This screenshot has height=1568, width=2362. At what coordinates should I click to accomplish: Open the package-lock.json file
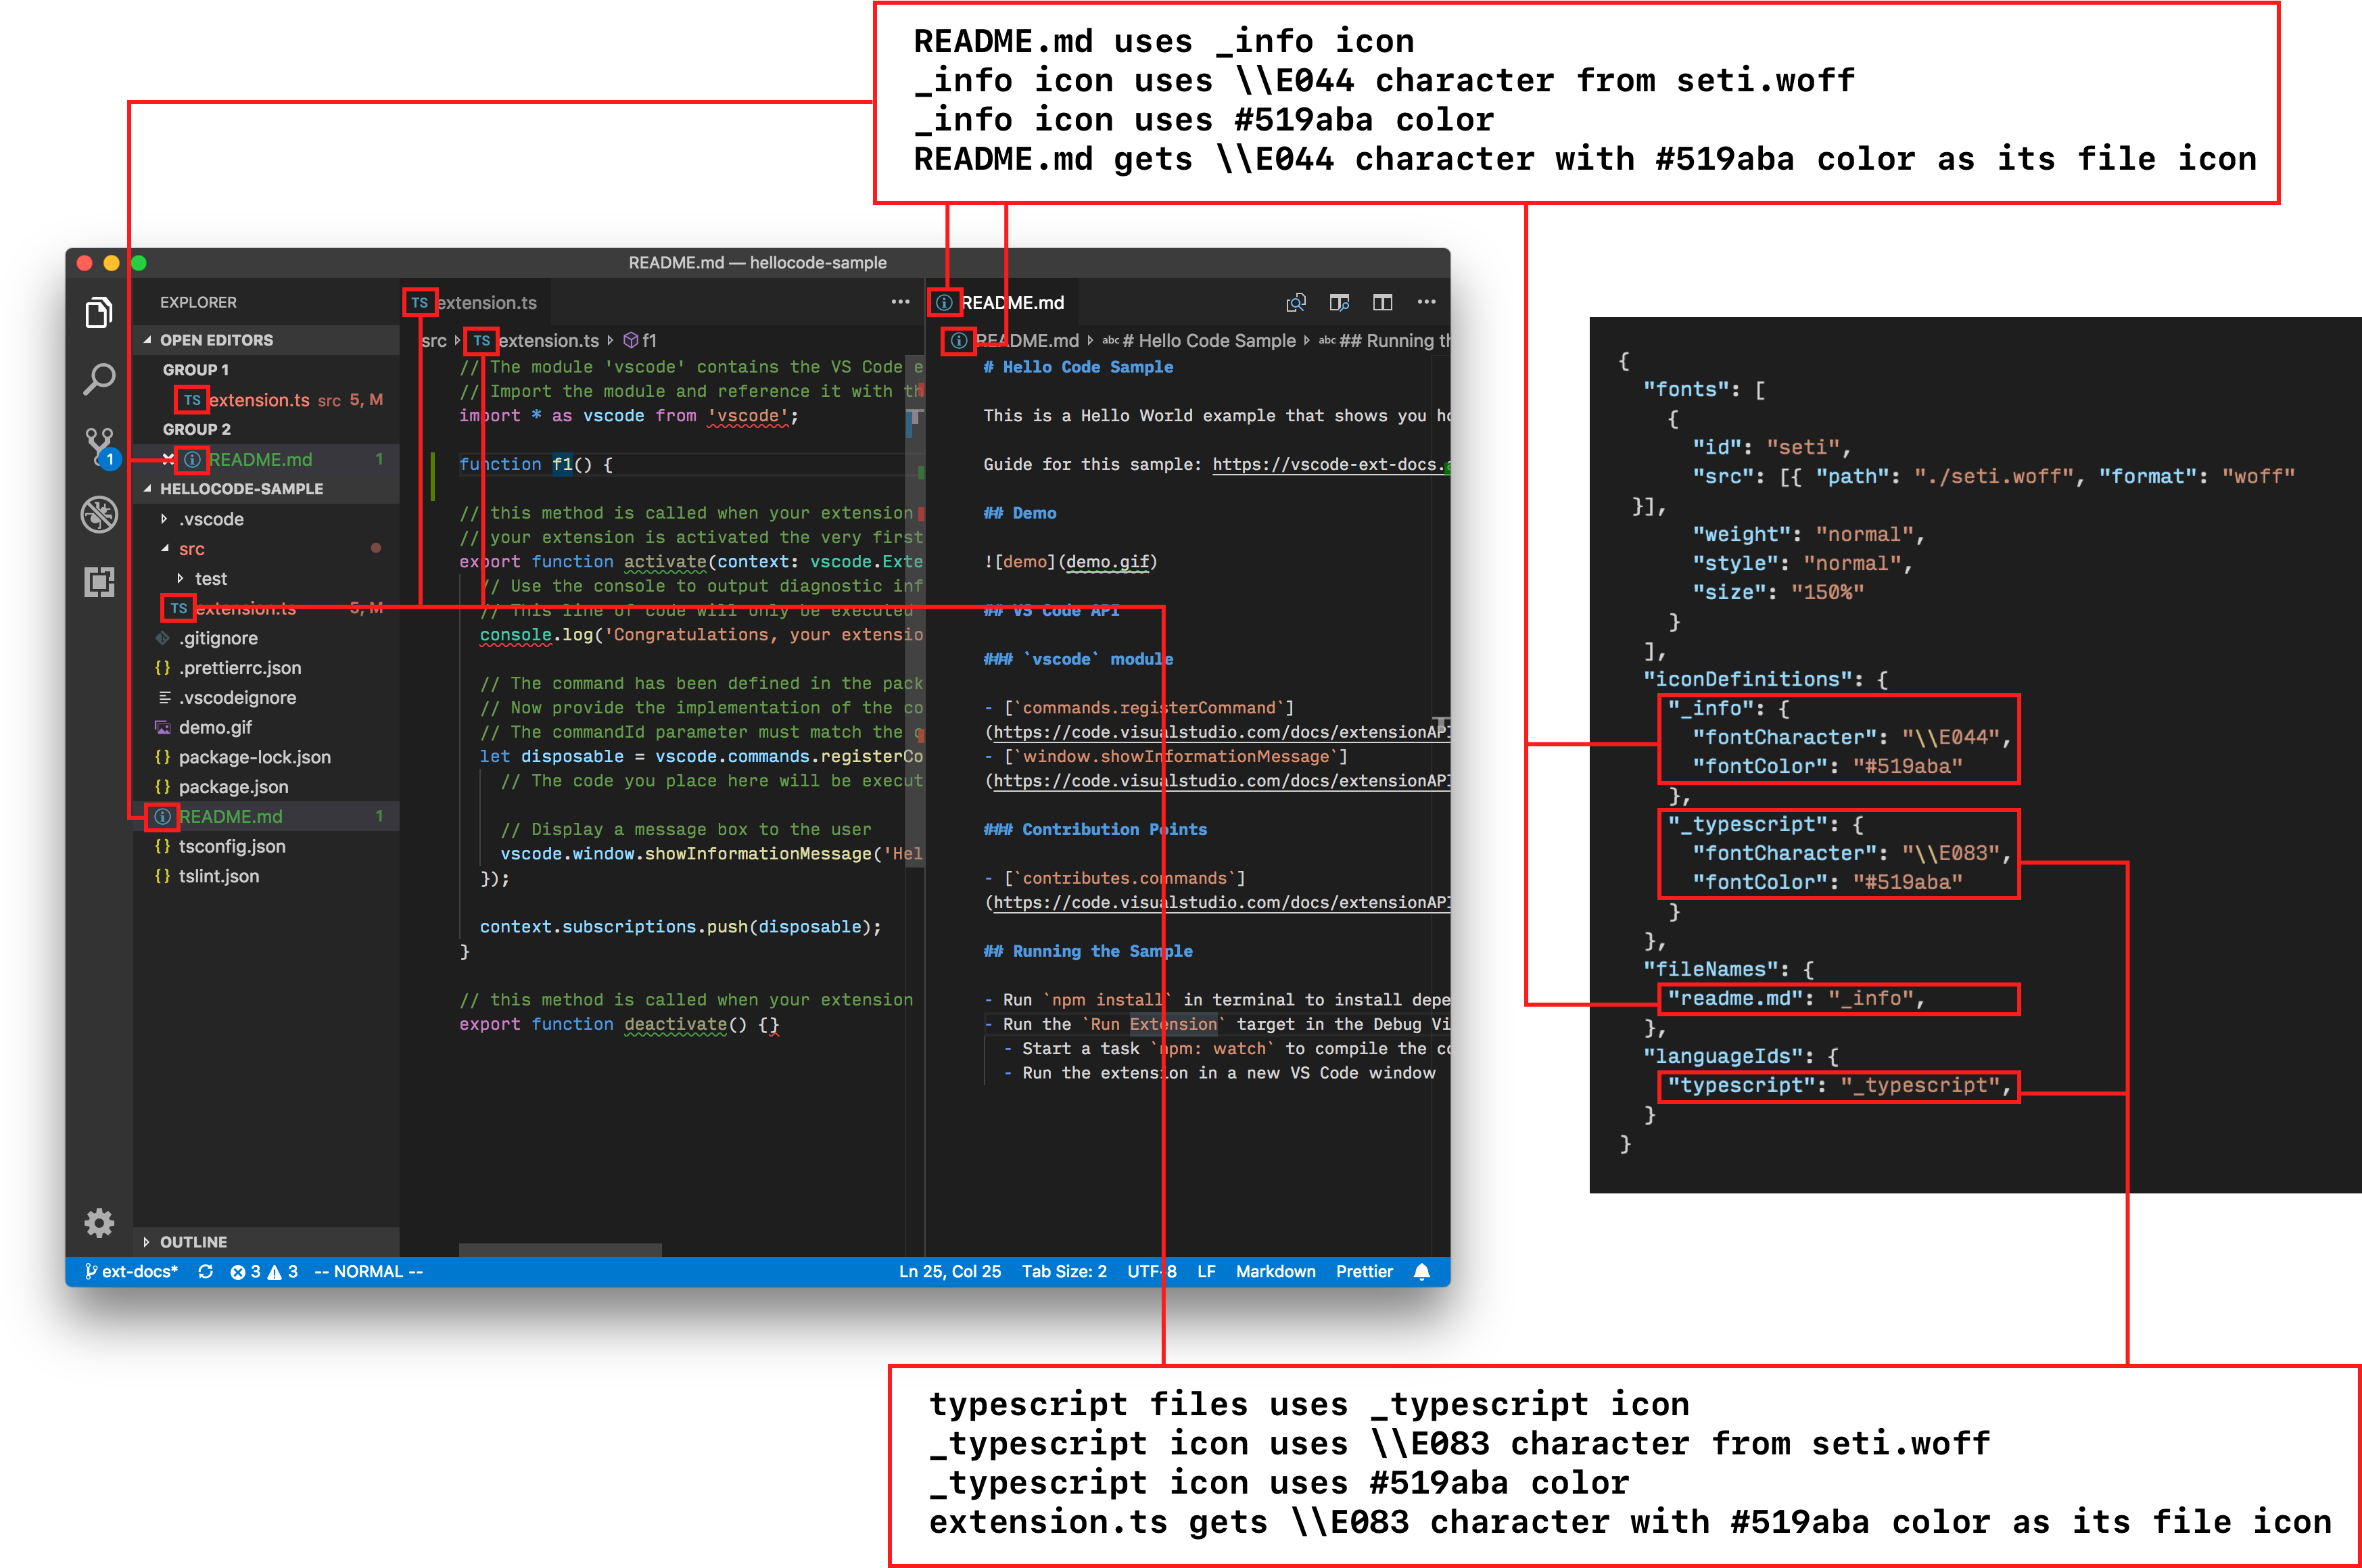(266, 757)
